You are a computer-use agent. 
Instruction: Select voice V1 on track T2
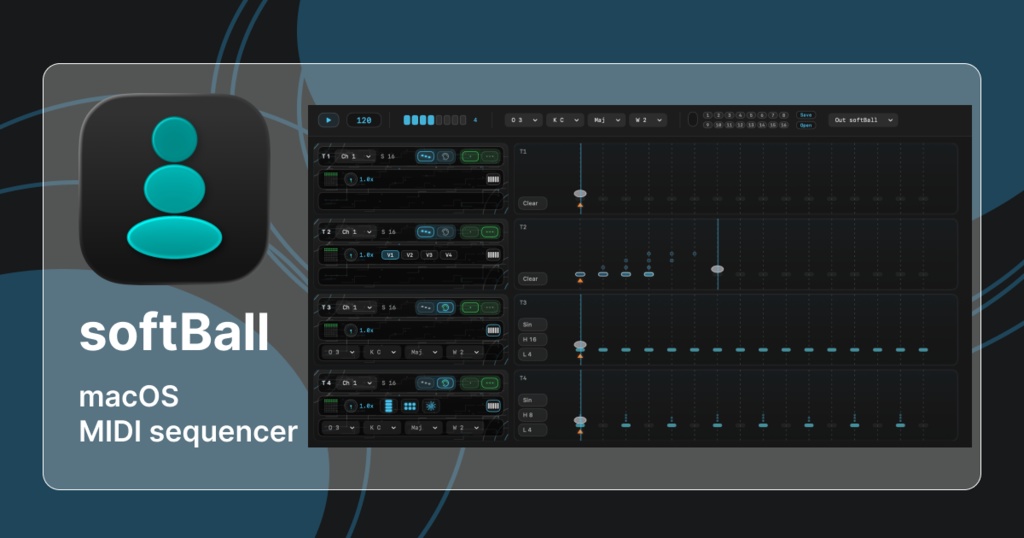tap(390, 255)
